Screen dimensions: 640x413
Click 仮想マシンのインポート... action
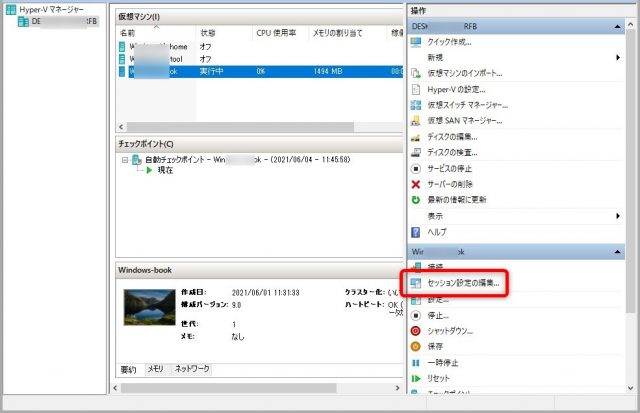point(465,73)
